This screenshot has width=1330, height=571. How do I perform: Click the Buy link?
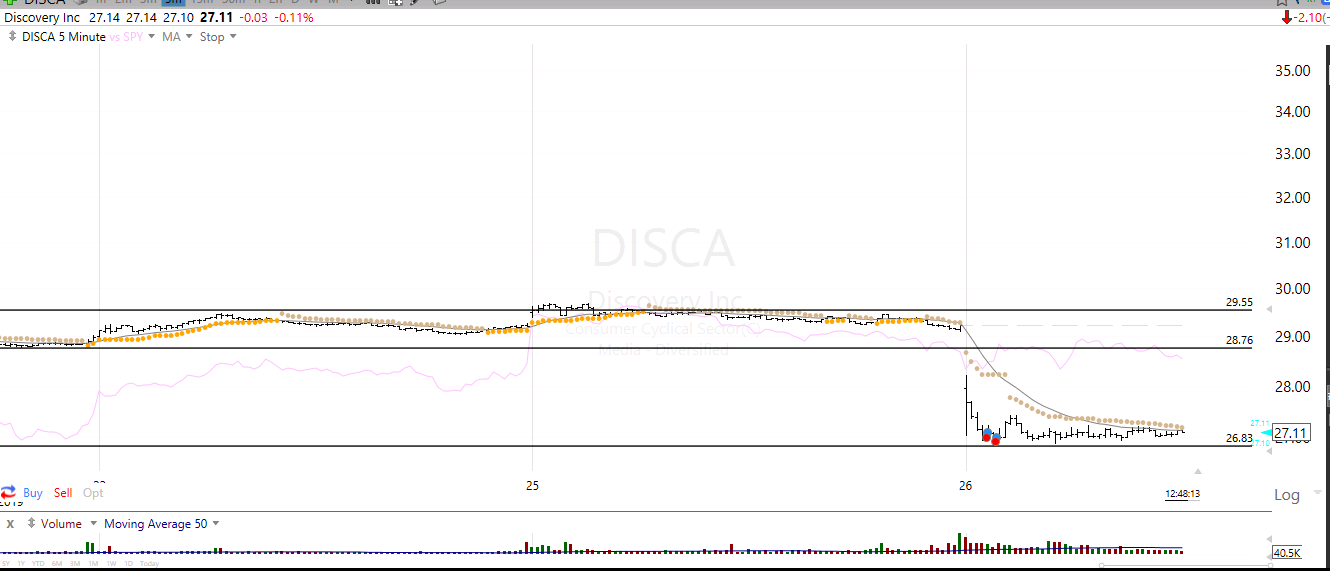click(x=32, y=493)
